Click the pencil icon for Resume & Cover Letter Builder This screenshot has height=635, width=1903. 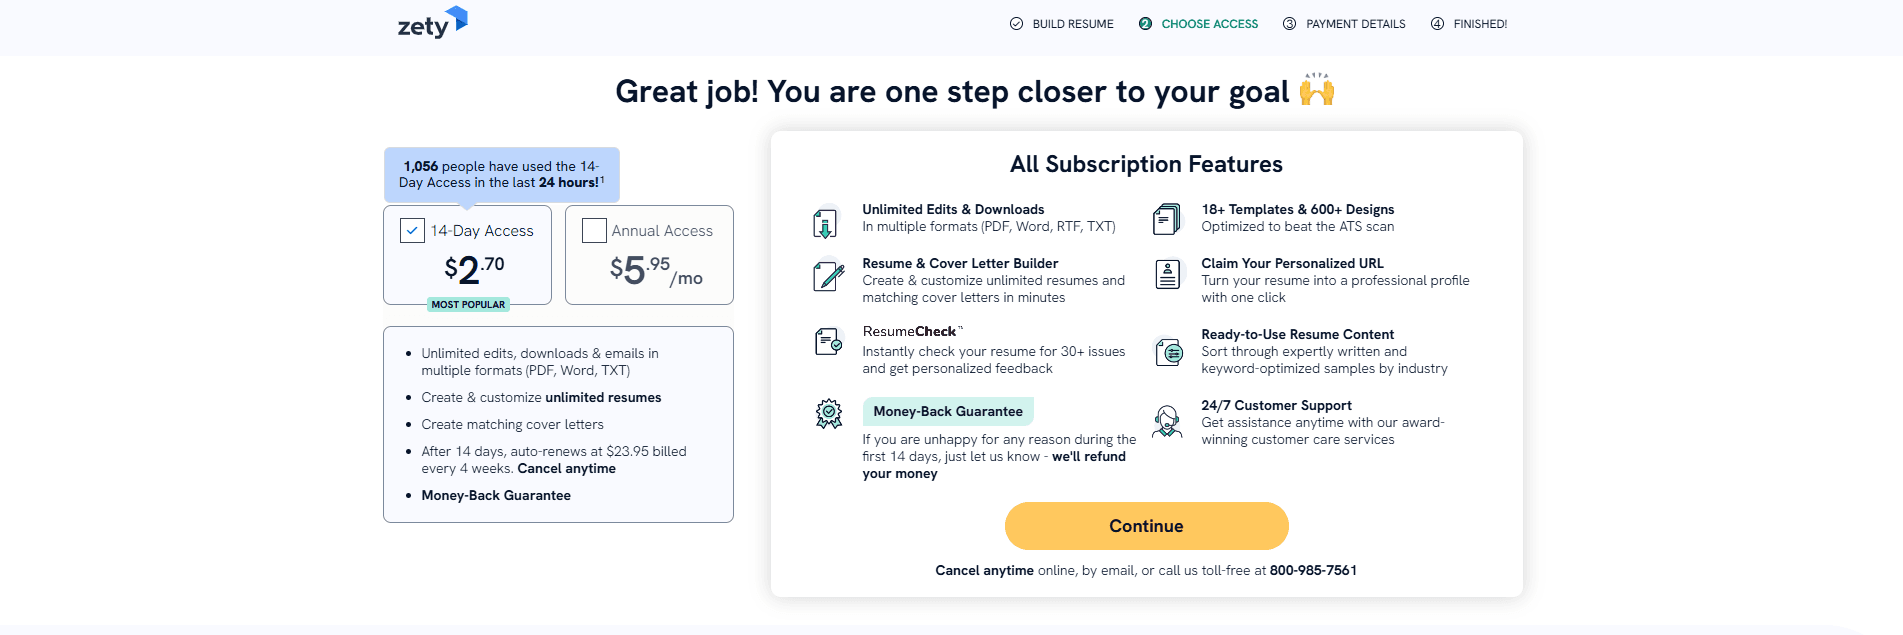826,277
